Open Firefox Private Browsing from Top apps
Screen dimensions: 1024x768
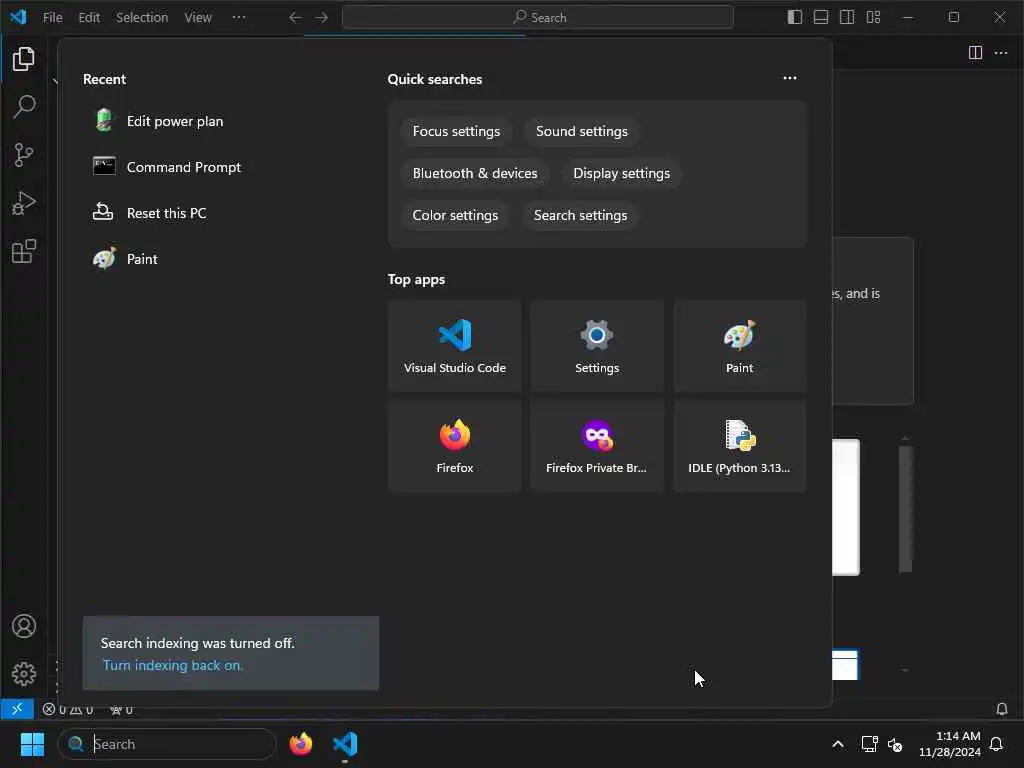597,446
